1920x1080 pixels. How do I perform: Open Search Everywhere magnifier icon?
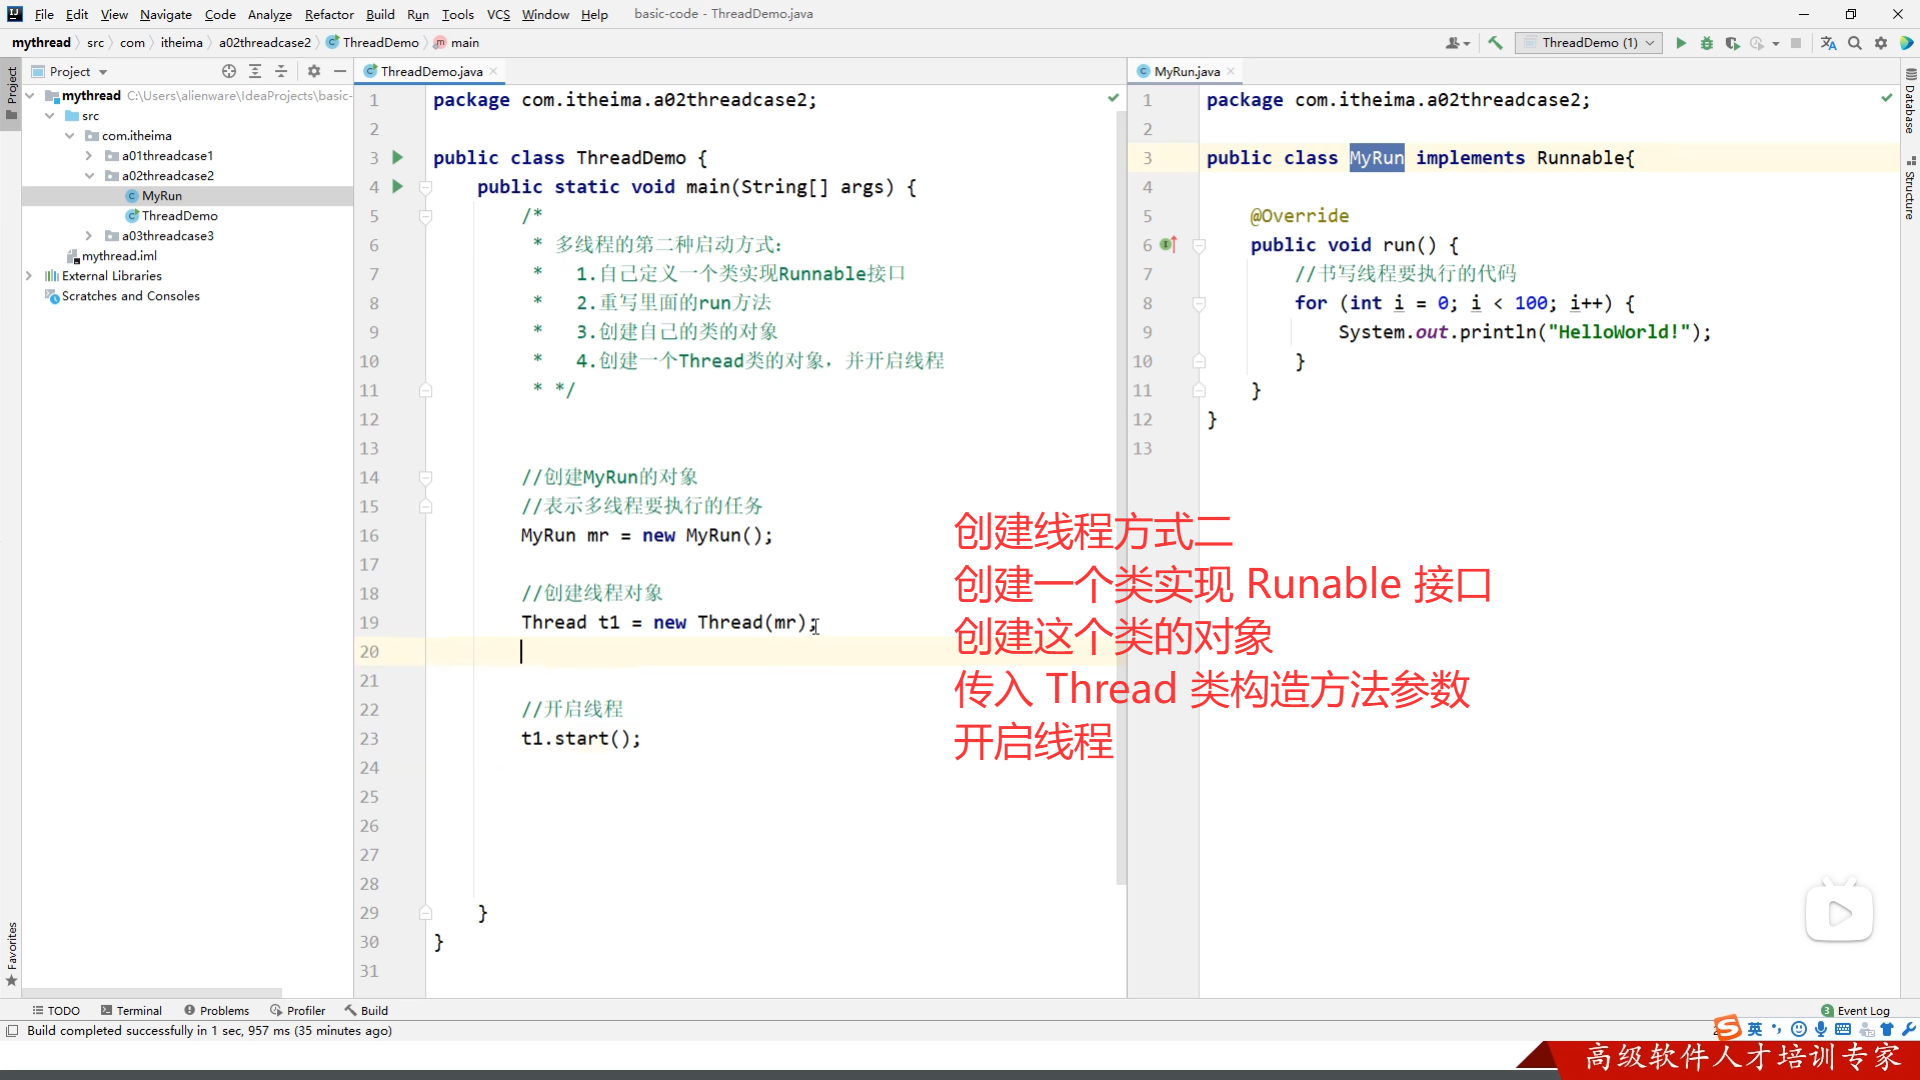click(x=1855, y=43)
